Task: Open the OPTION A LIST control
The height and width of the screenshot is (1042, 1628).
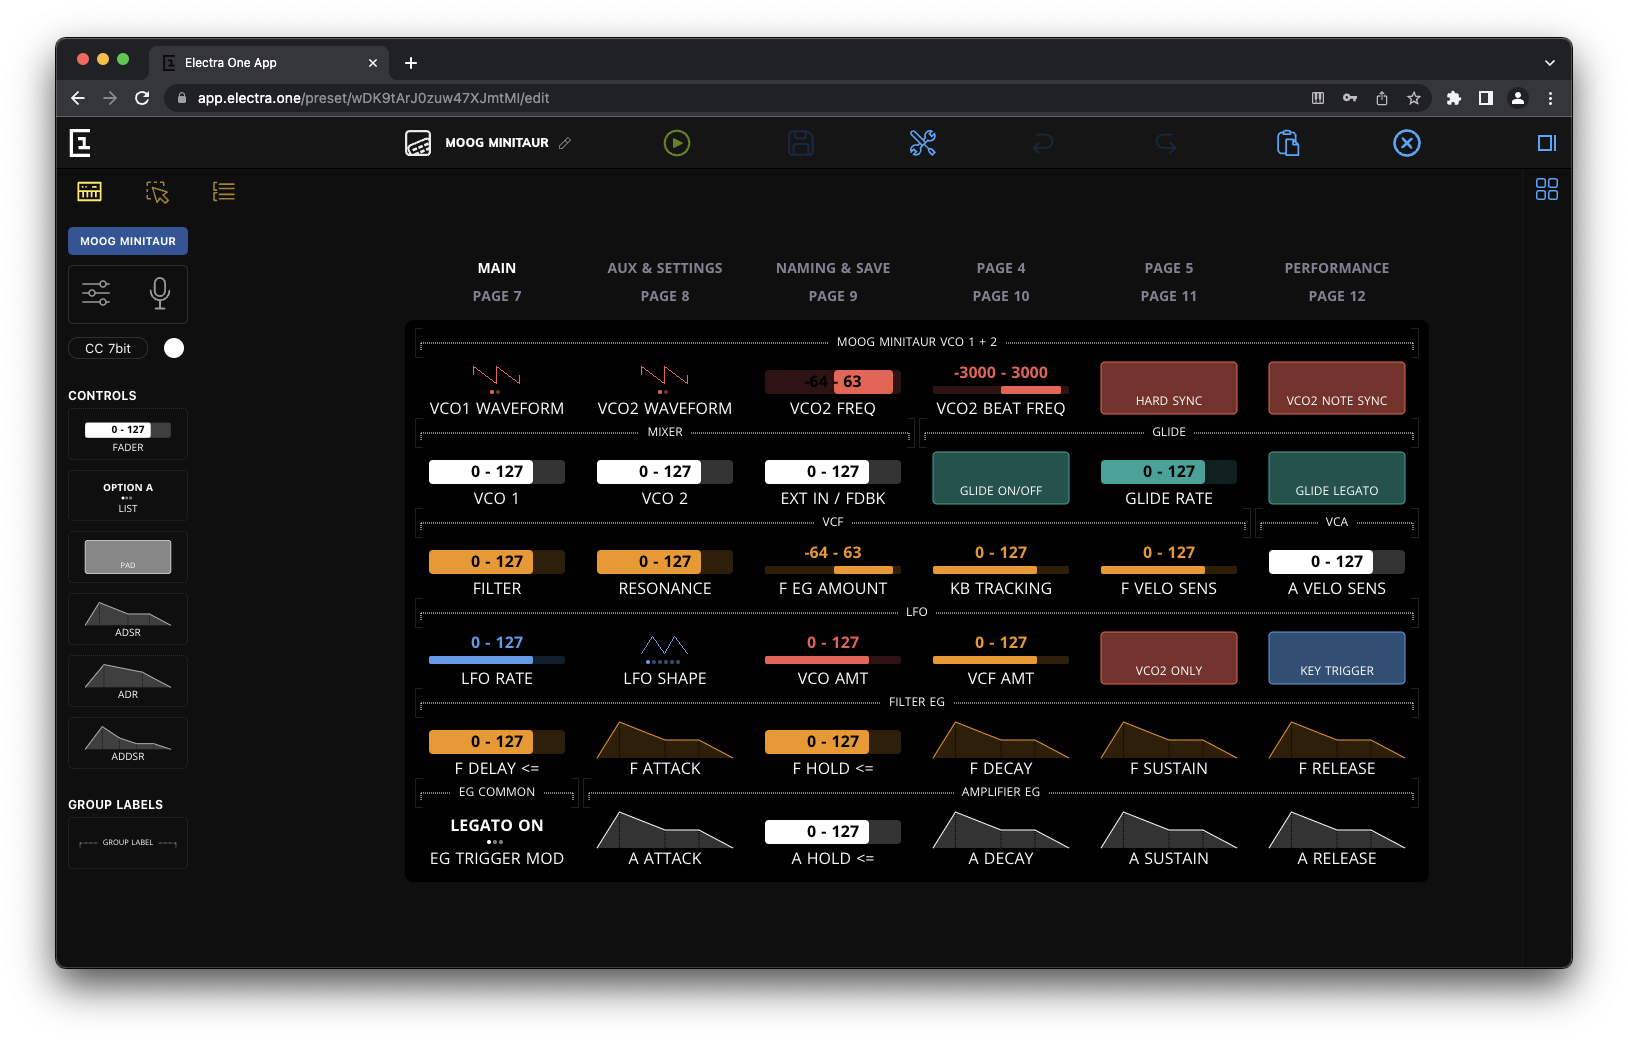Action: tap(127, 495)
